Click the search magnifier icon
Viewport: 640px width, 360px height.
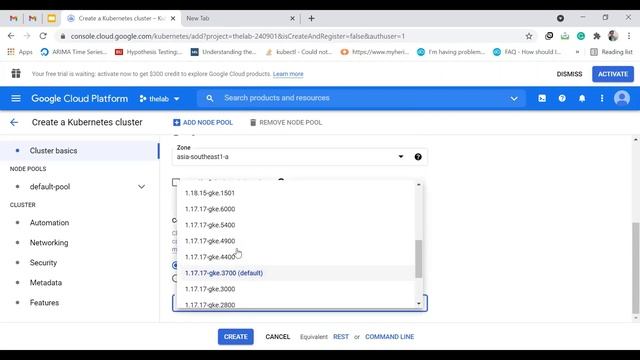[x=210, y=98]
